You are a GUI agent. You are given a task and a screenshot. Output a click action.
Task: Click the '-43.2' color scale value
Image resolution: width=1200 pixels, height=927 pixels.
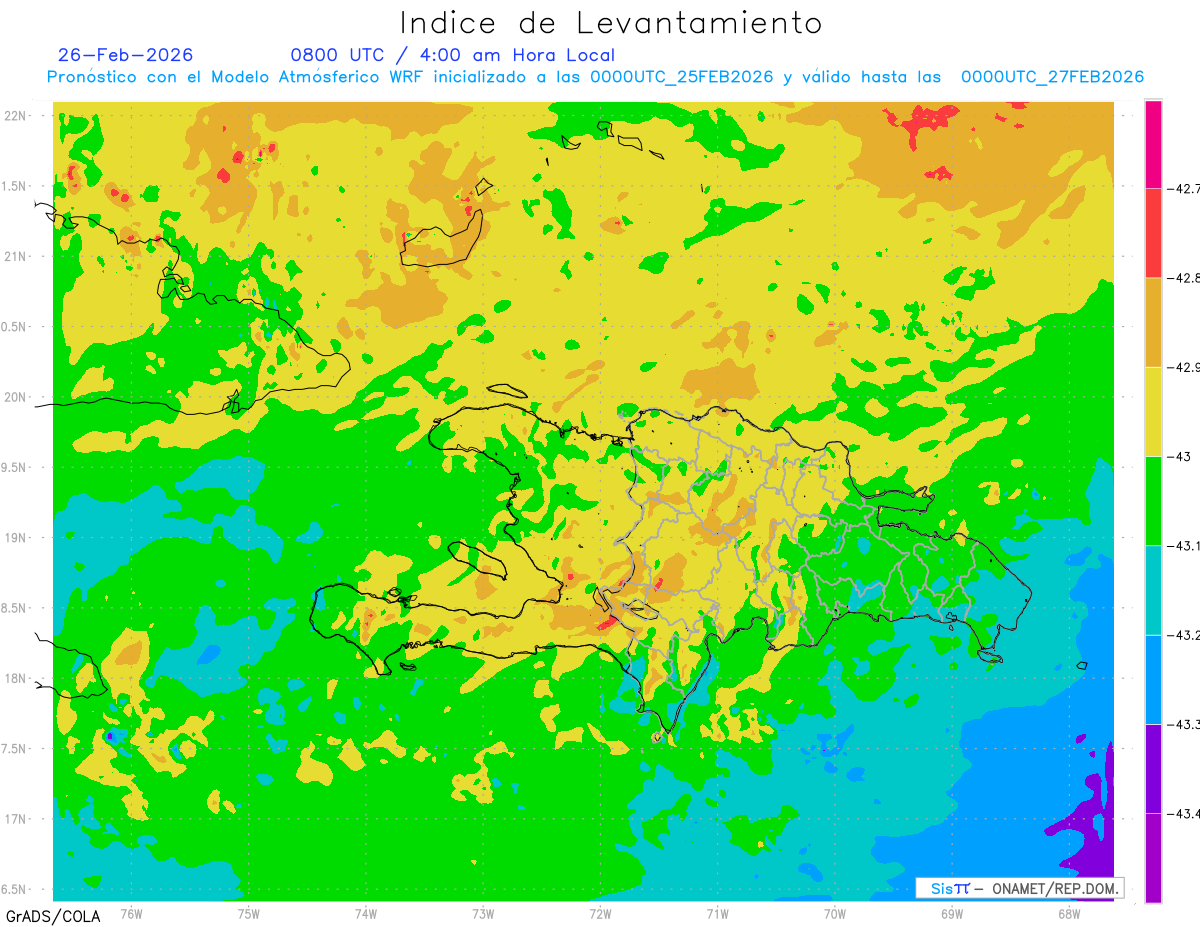(x=1183, y=635)
